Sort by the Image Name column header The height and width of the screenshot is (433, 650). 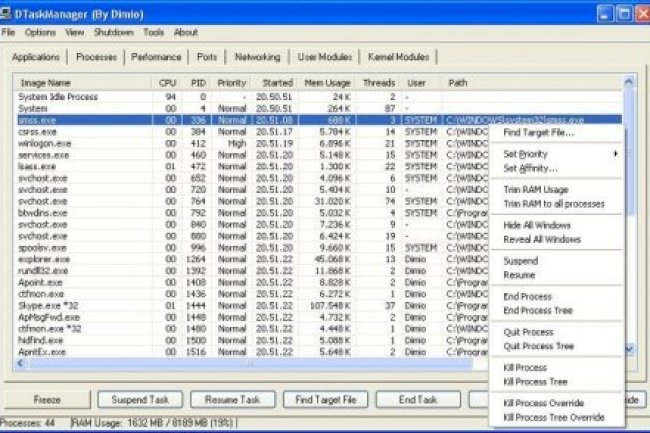pos(83,83)
